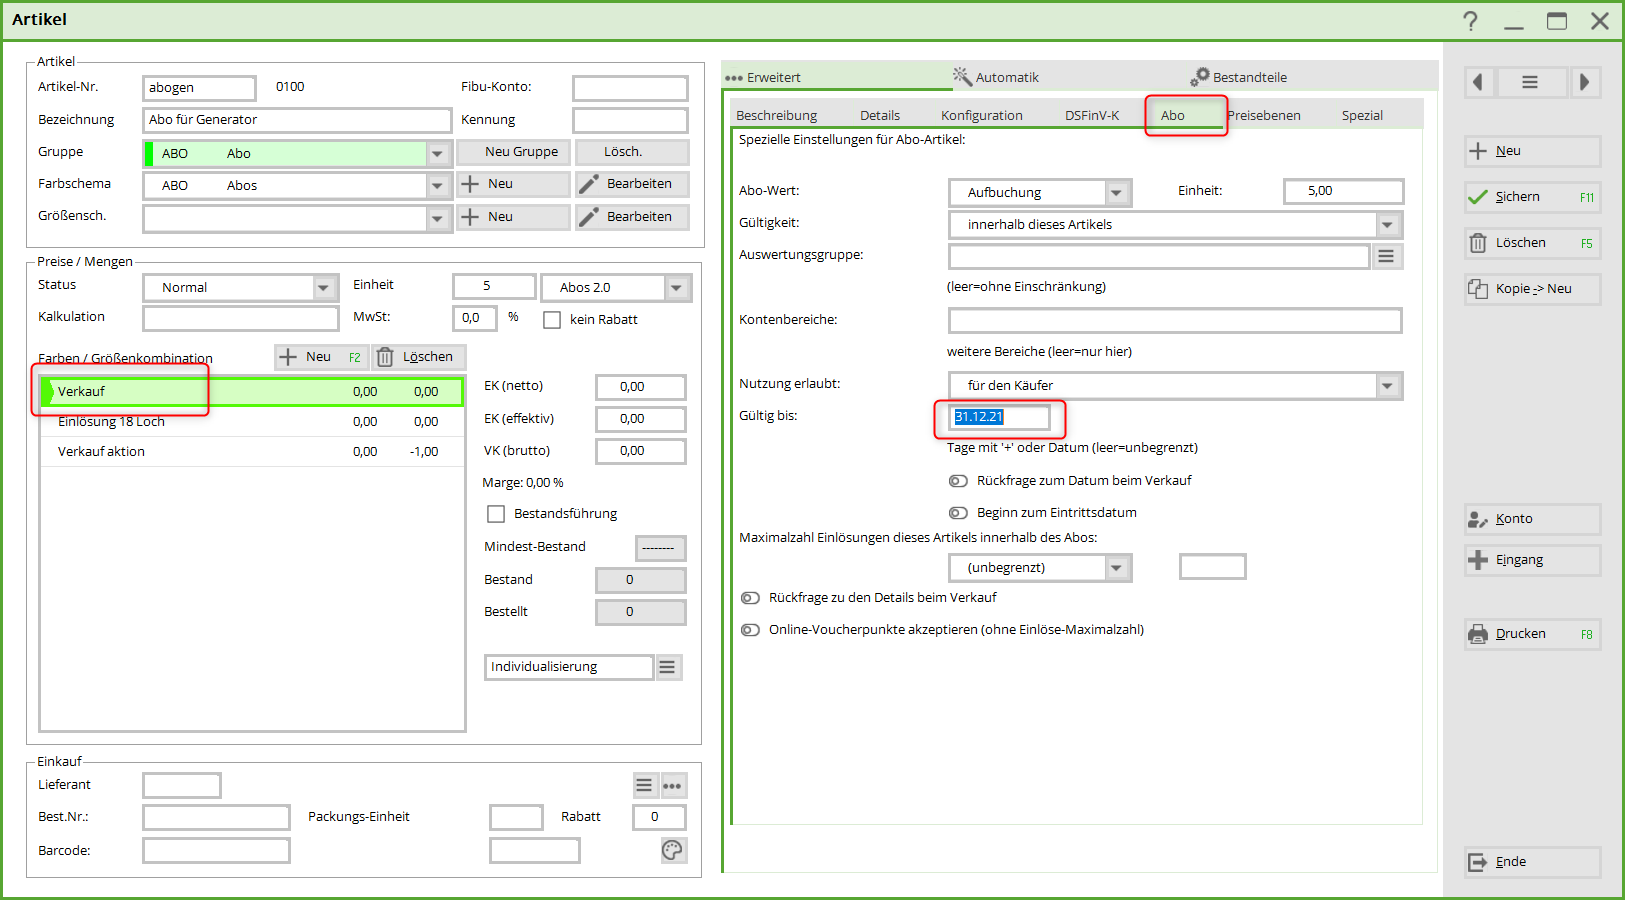Screen dimensions: 1625x900
Task: Click the Sichern button
Action: pos(1531,197)
